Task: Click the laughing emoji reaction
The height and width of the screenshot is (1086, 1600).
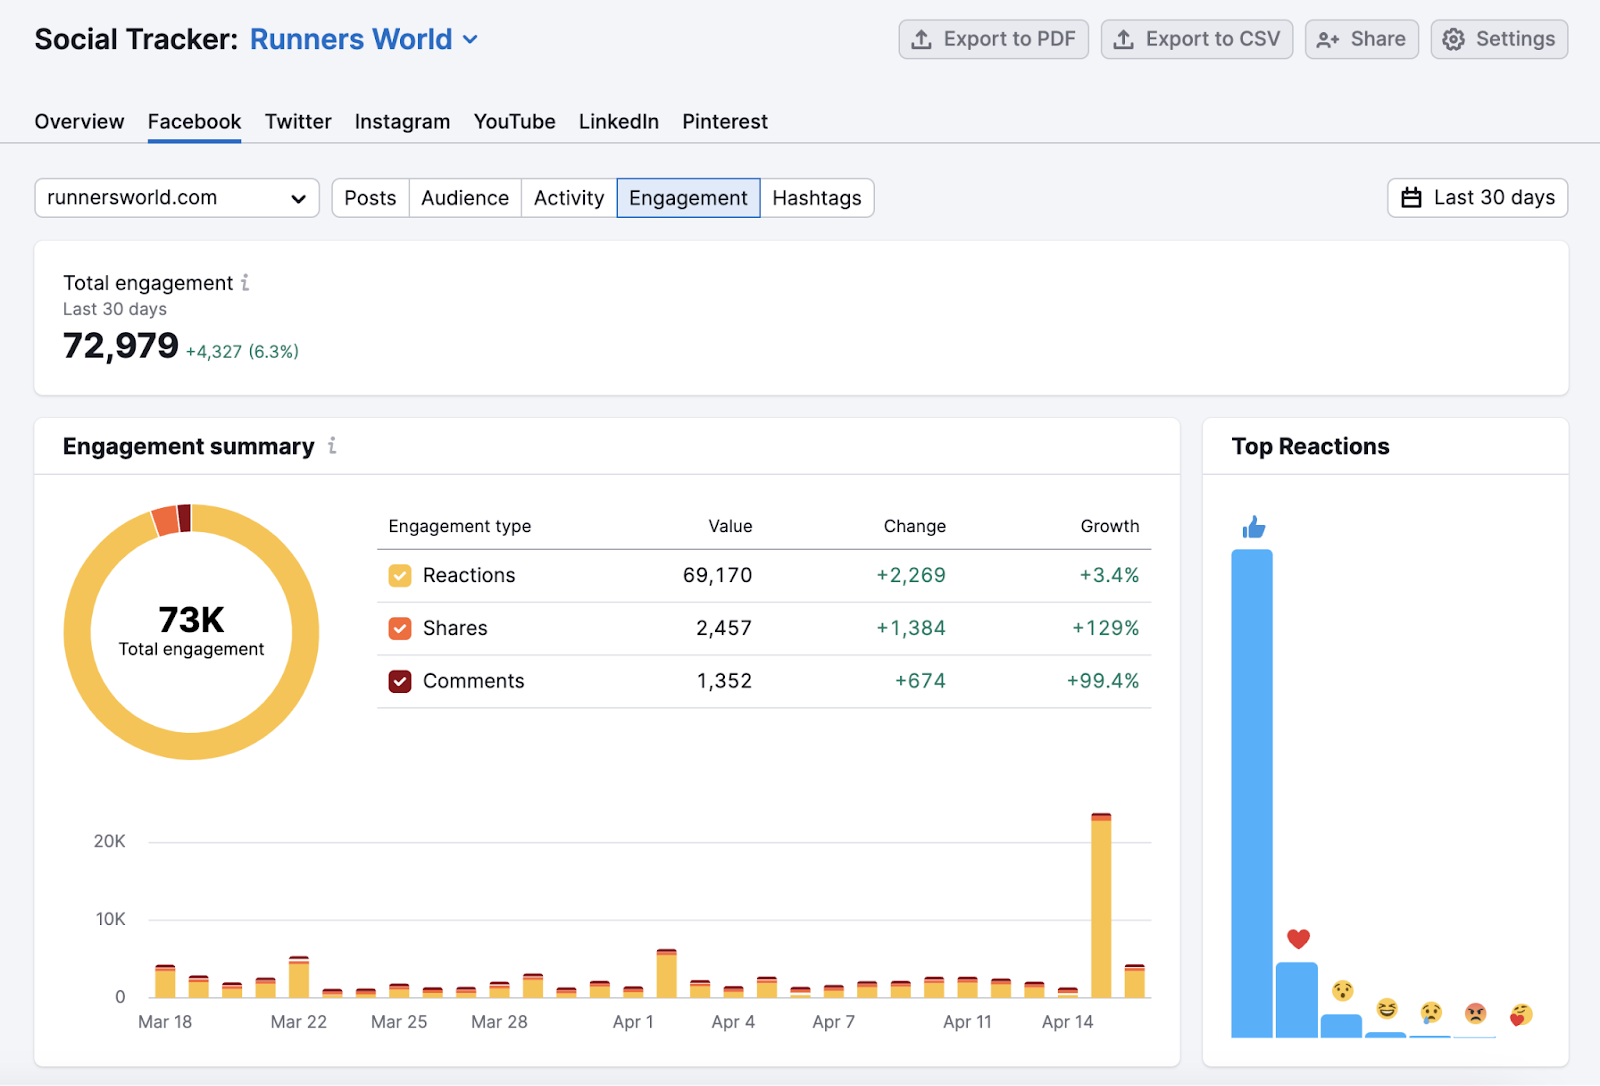Action: (1386, 1009)
